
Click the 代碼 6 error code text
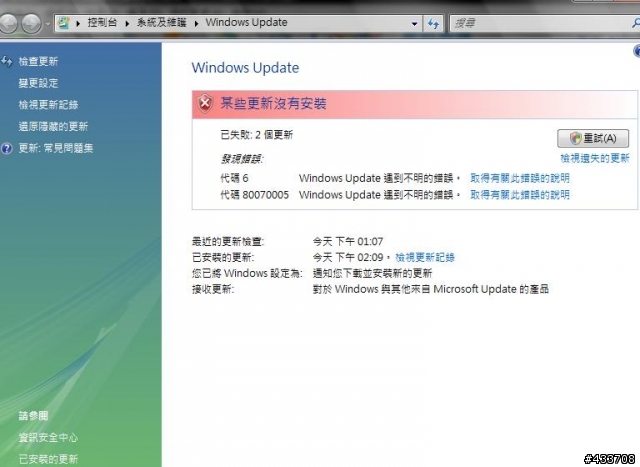[x=234, y=178]
